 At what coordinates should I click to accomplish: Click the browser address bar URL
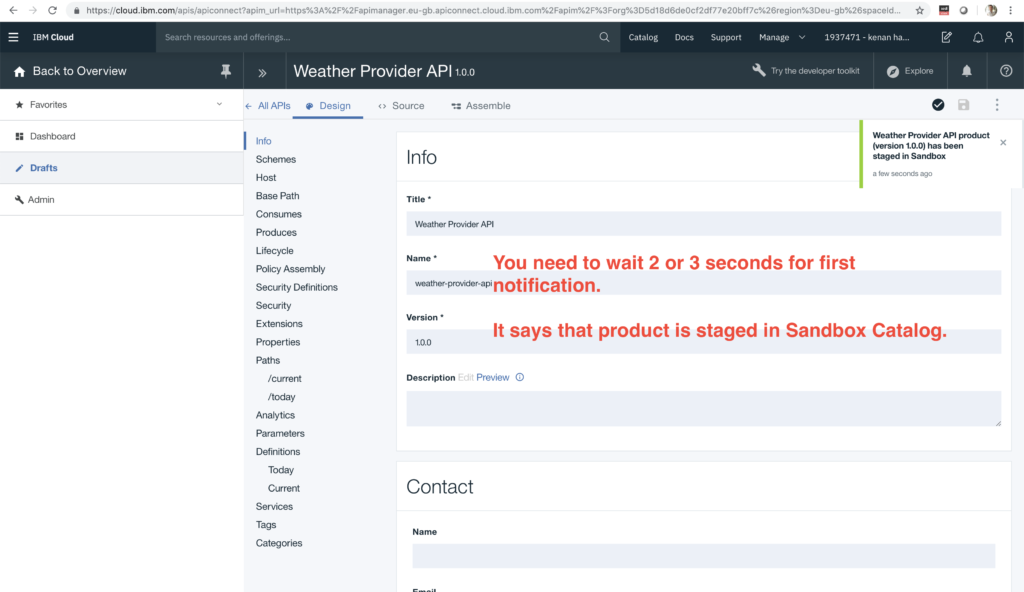(x=493, y=10)
